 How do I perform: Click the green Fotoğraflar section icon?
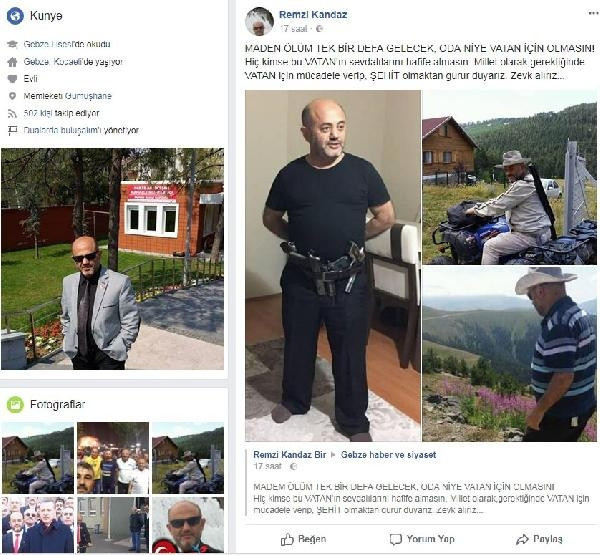[15, 405]
